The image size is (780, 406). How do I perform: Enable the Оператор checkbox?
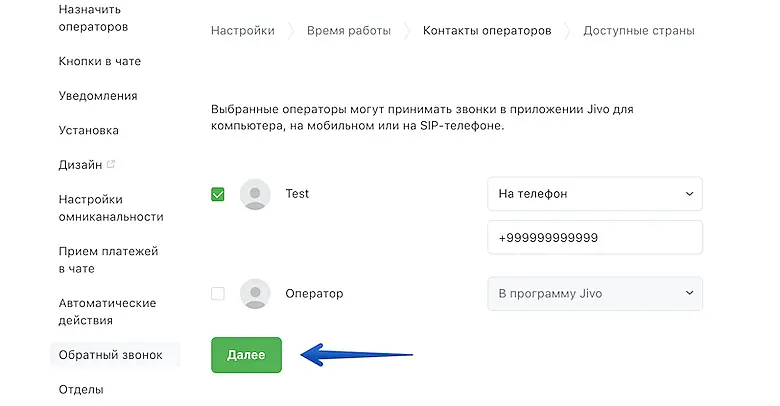(x=218, y=294)
